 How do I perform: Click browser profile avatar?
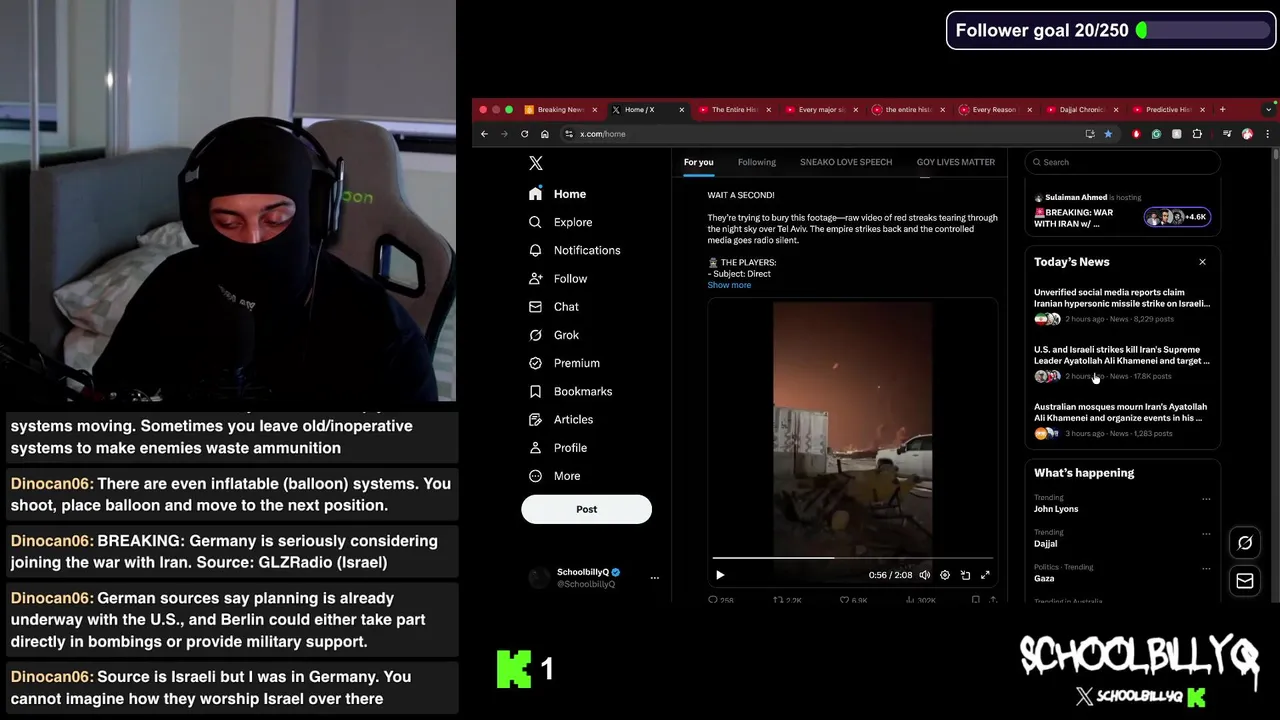tap(1247, 134)
